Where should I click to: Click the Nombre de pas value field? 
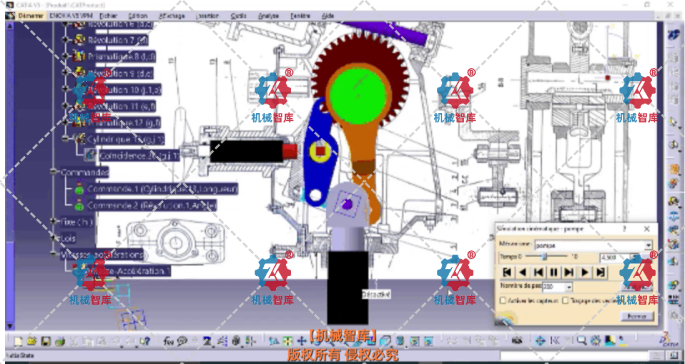point(553,287)
